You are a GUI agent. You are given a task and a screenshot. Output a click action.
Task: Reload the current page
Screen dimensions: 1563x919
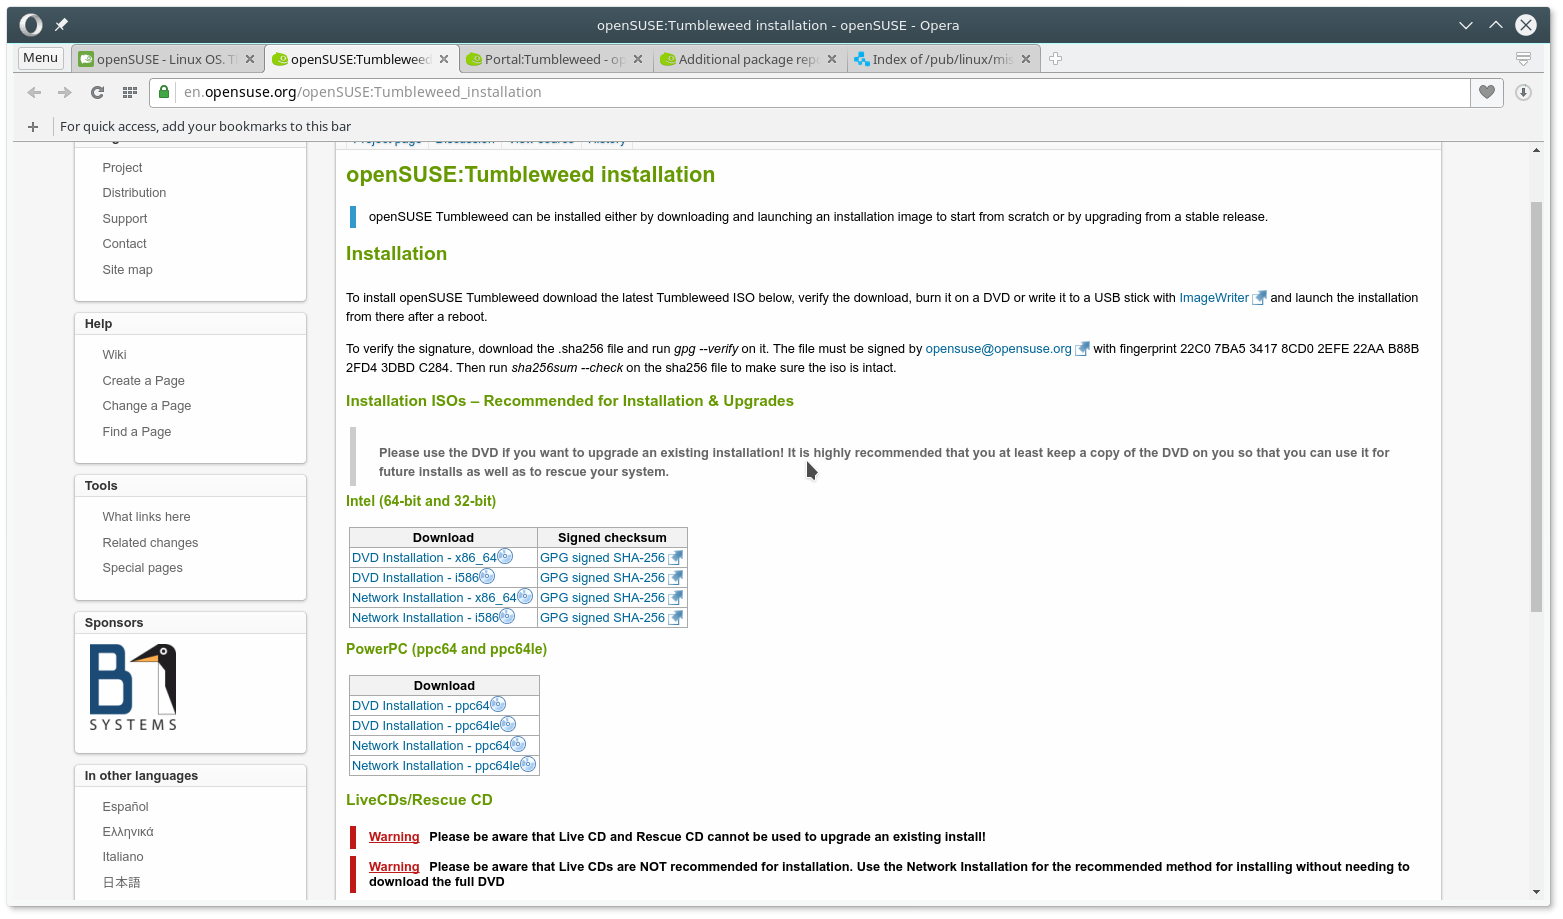pyautogui.click(x=97, y=92)
